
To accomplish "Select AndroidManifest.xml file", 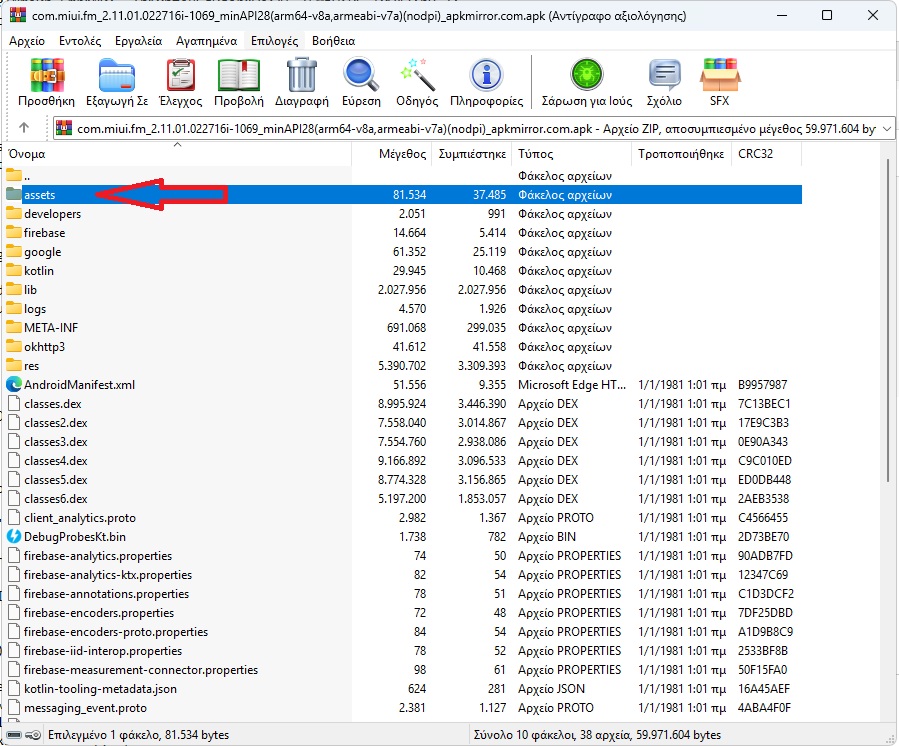I will 79,385.
